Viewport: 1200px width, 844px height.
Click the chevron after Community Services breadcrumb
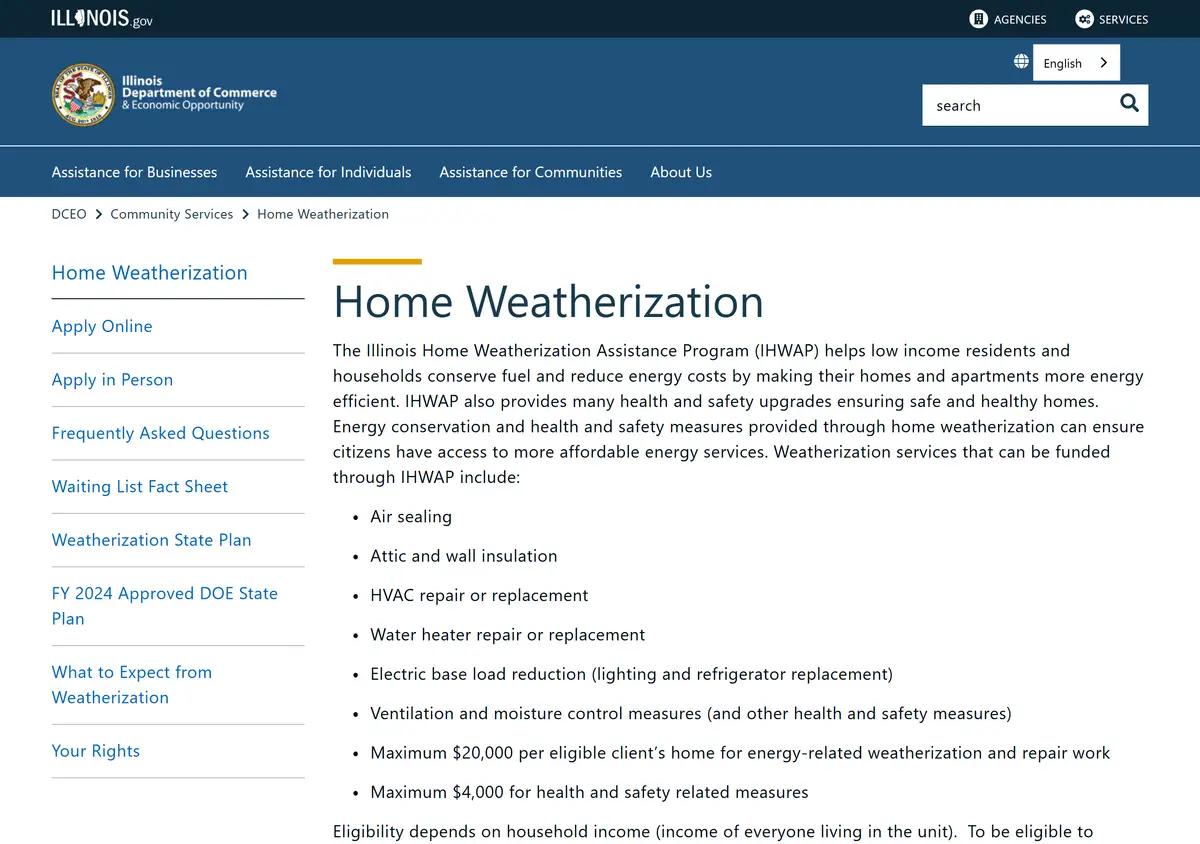[245, 215]
